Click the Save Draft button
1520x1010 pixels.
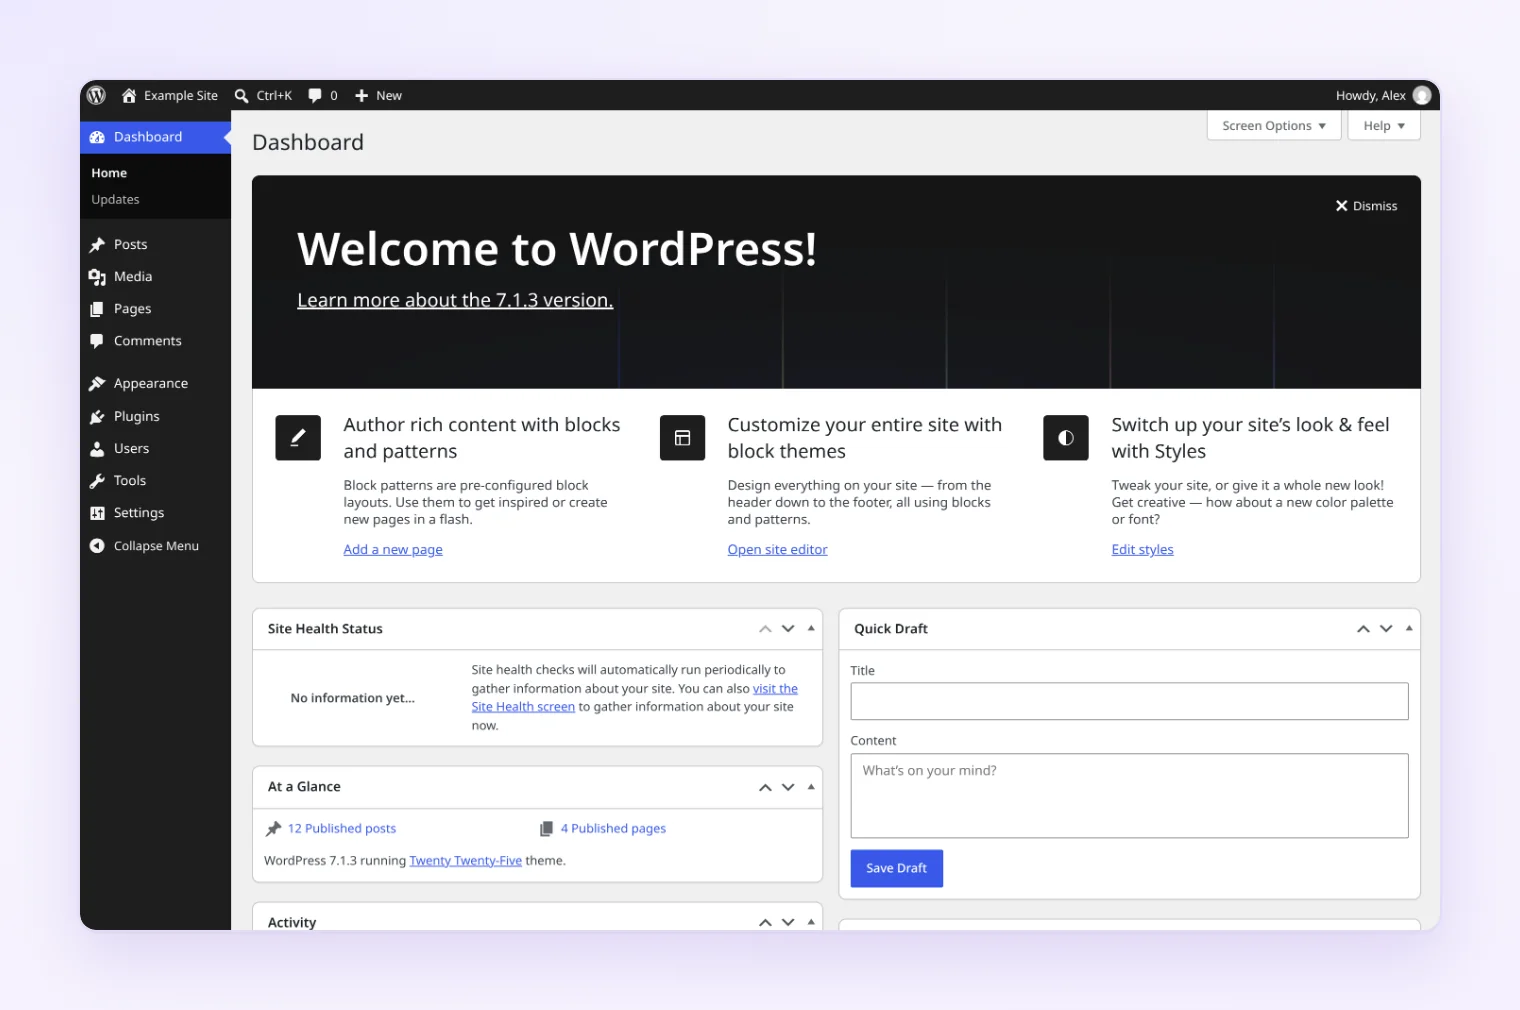click(897, 868)
